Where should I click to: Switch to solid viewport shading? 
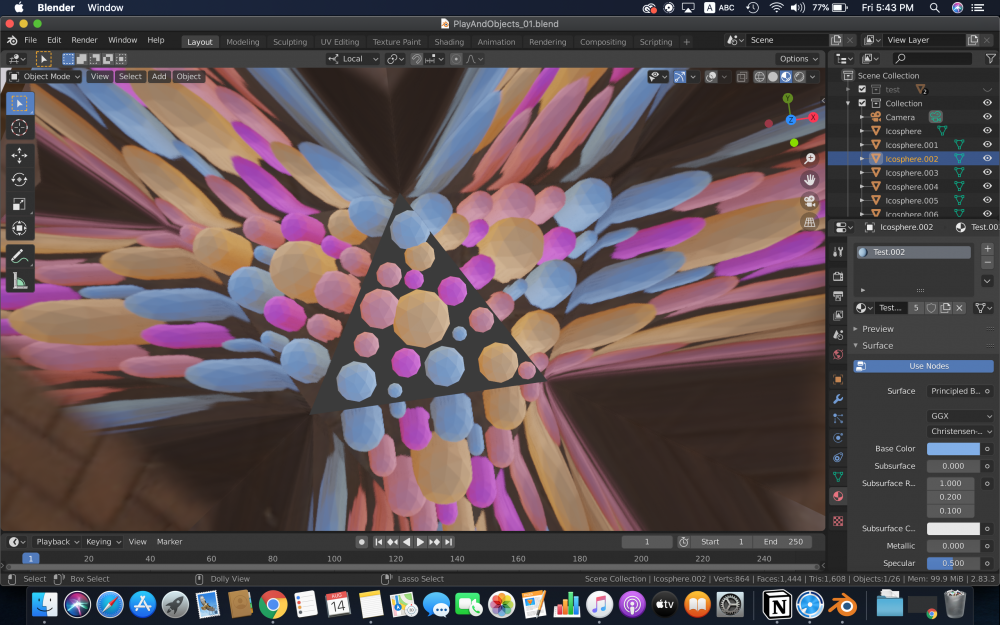(x=773, y=77)
